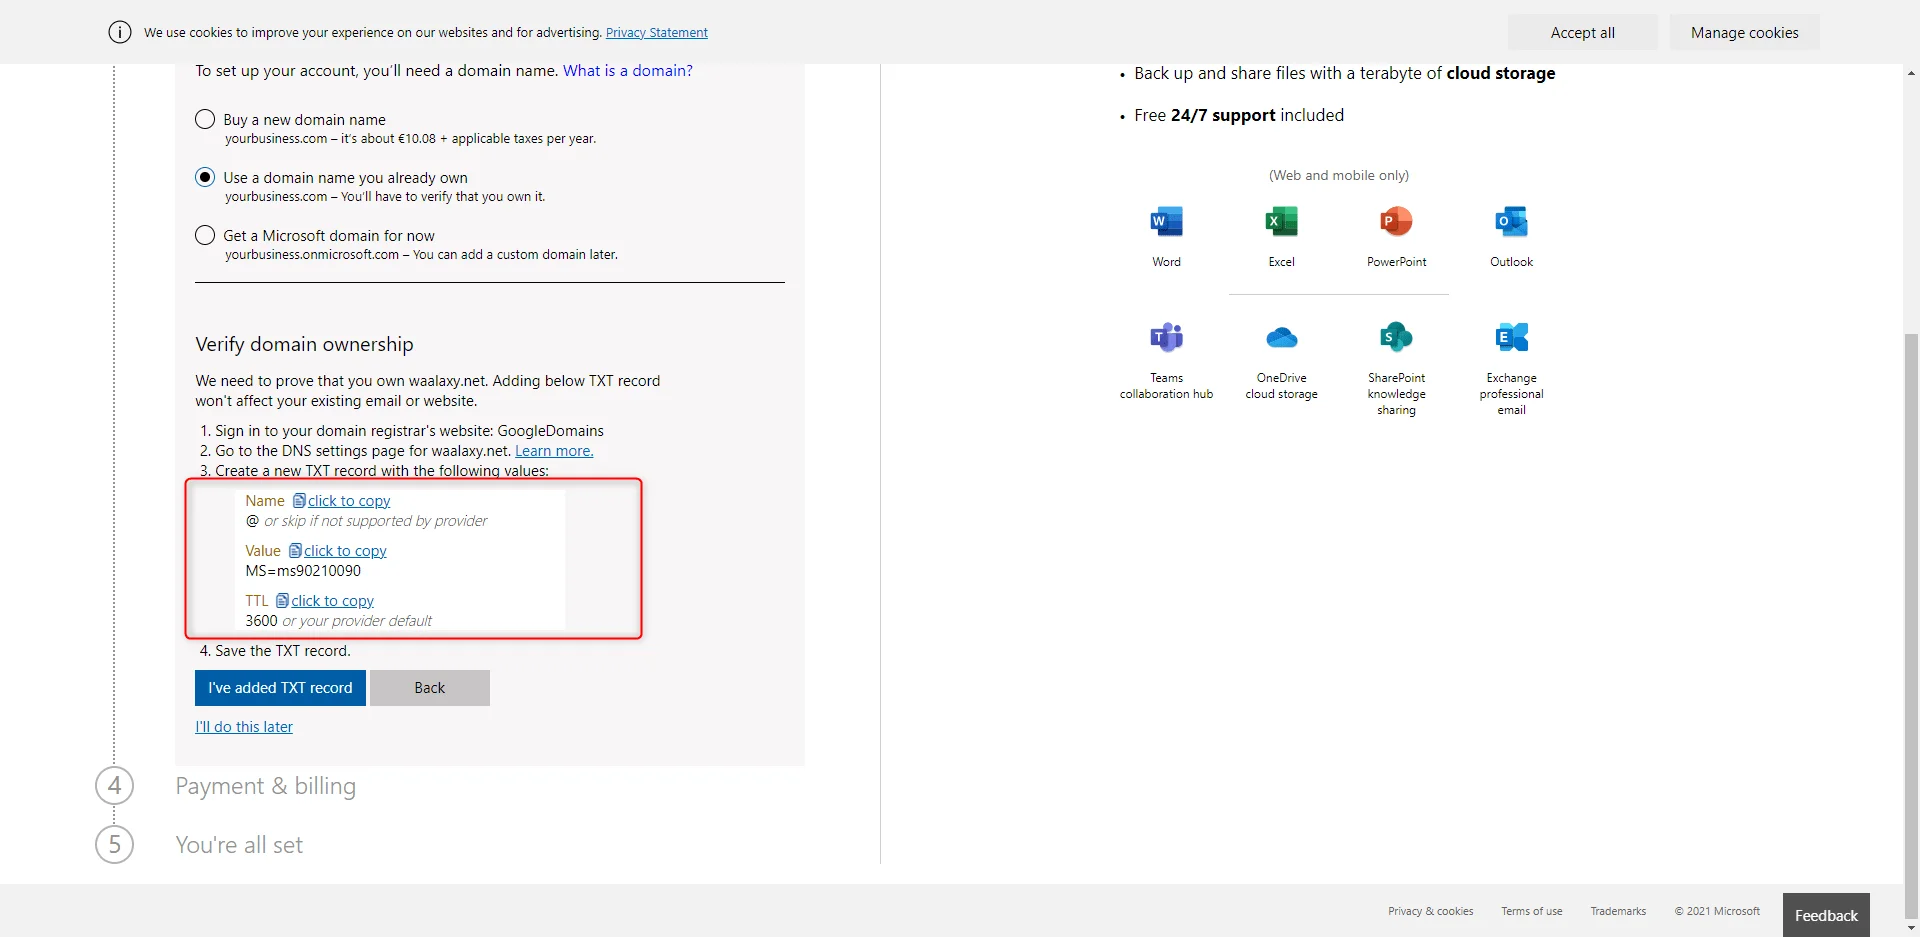Viewport: 1920px width, 937px height.
Task: Open the Privacy Statement link
Action: point(657,33)
